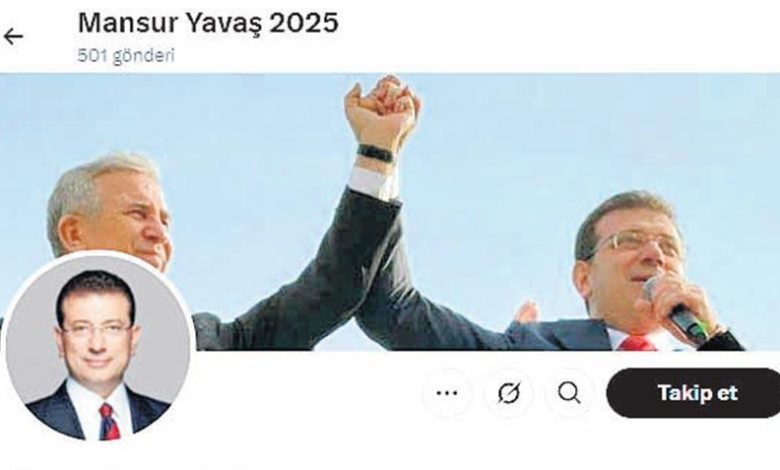Click the red tie beside the microphone
Viewport: 780px width, 470px height.
pyautogui.click(x=637, y=343)
